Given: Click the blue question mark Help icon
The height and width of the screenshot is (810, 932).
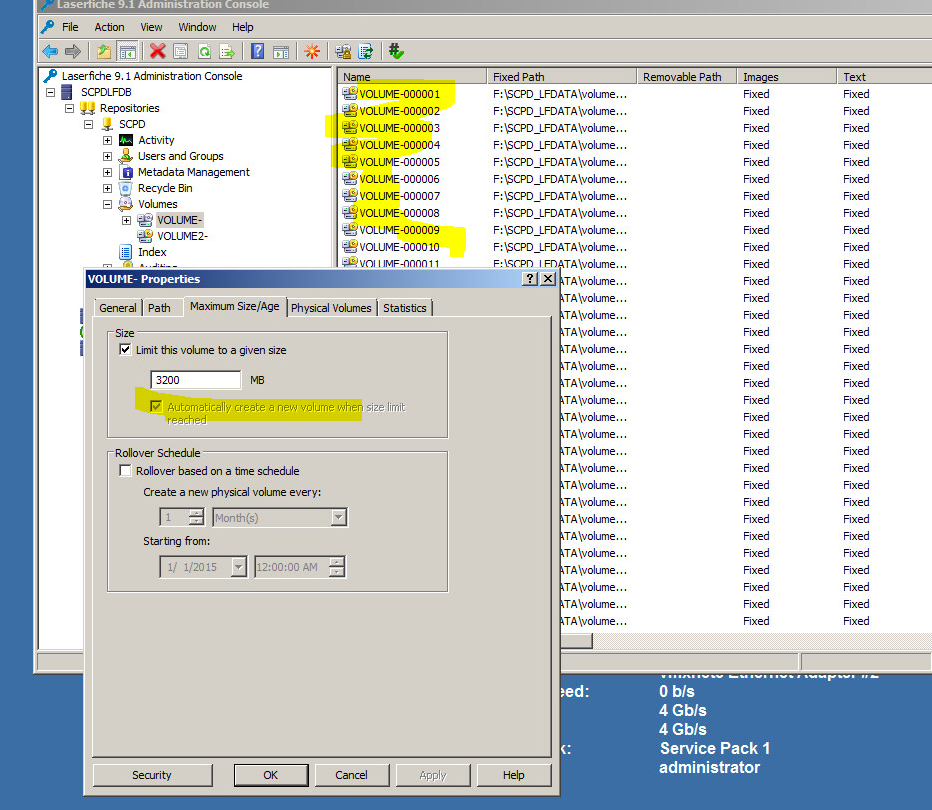Looking at the screenshot, I should [257, 51].
